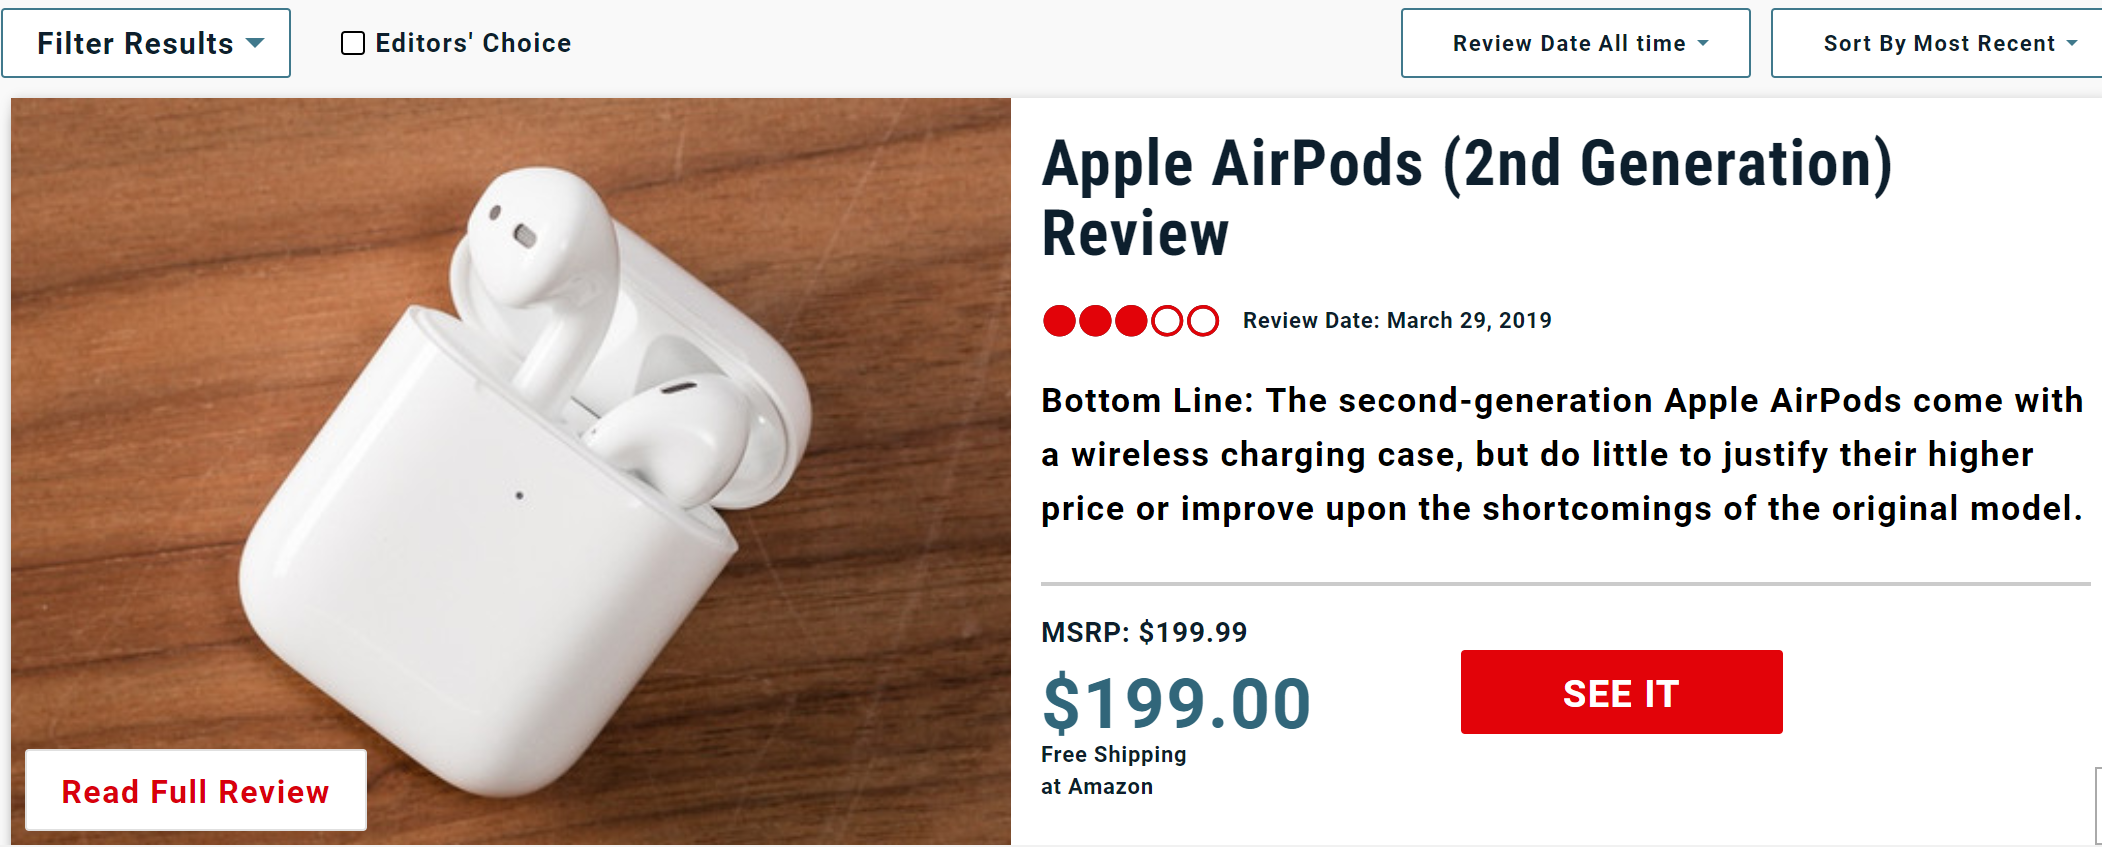Click the Filter Results caret arrow
This screenshot has width=2102, height=847.
point(255,43)
